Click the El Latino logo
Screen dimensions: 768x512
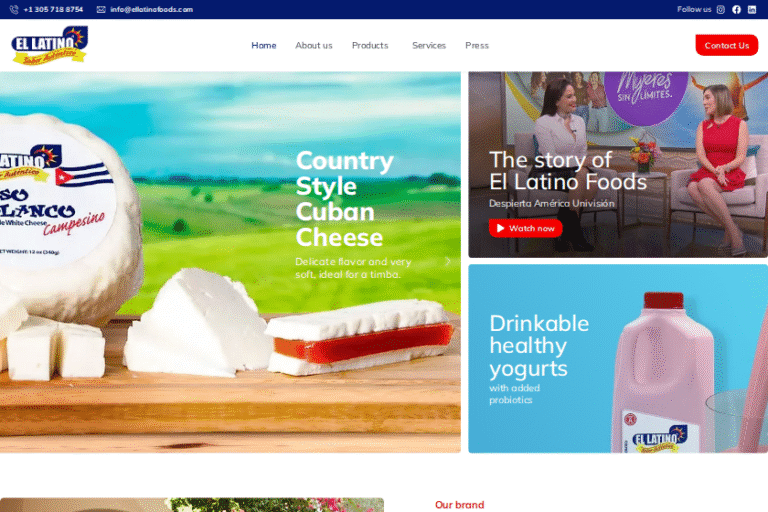[49, 45]
